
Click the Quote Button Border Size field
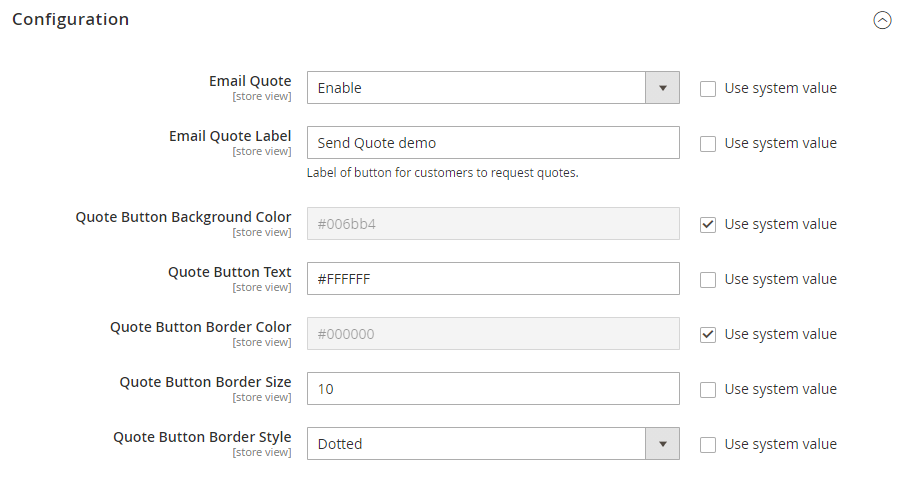(493, 389)
